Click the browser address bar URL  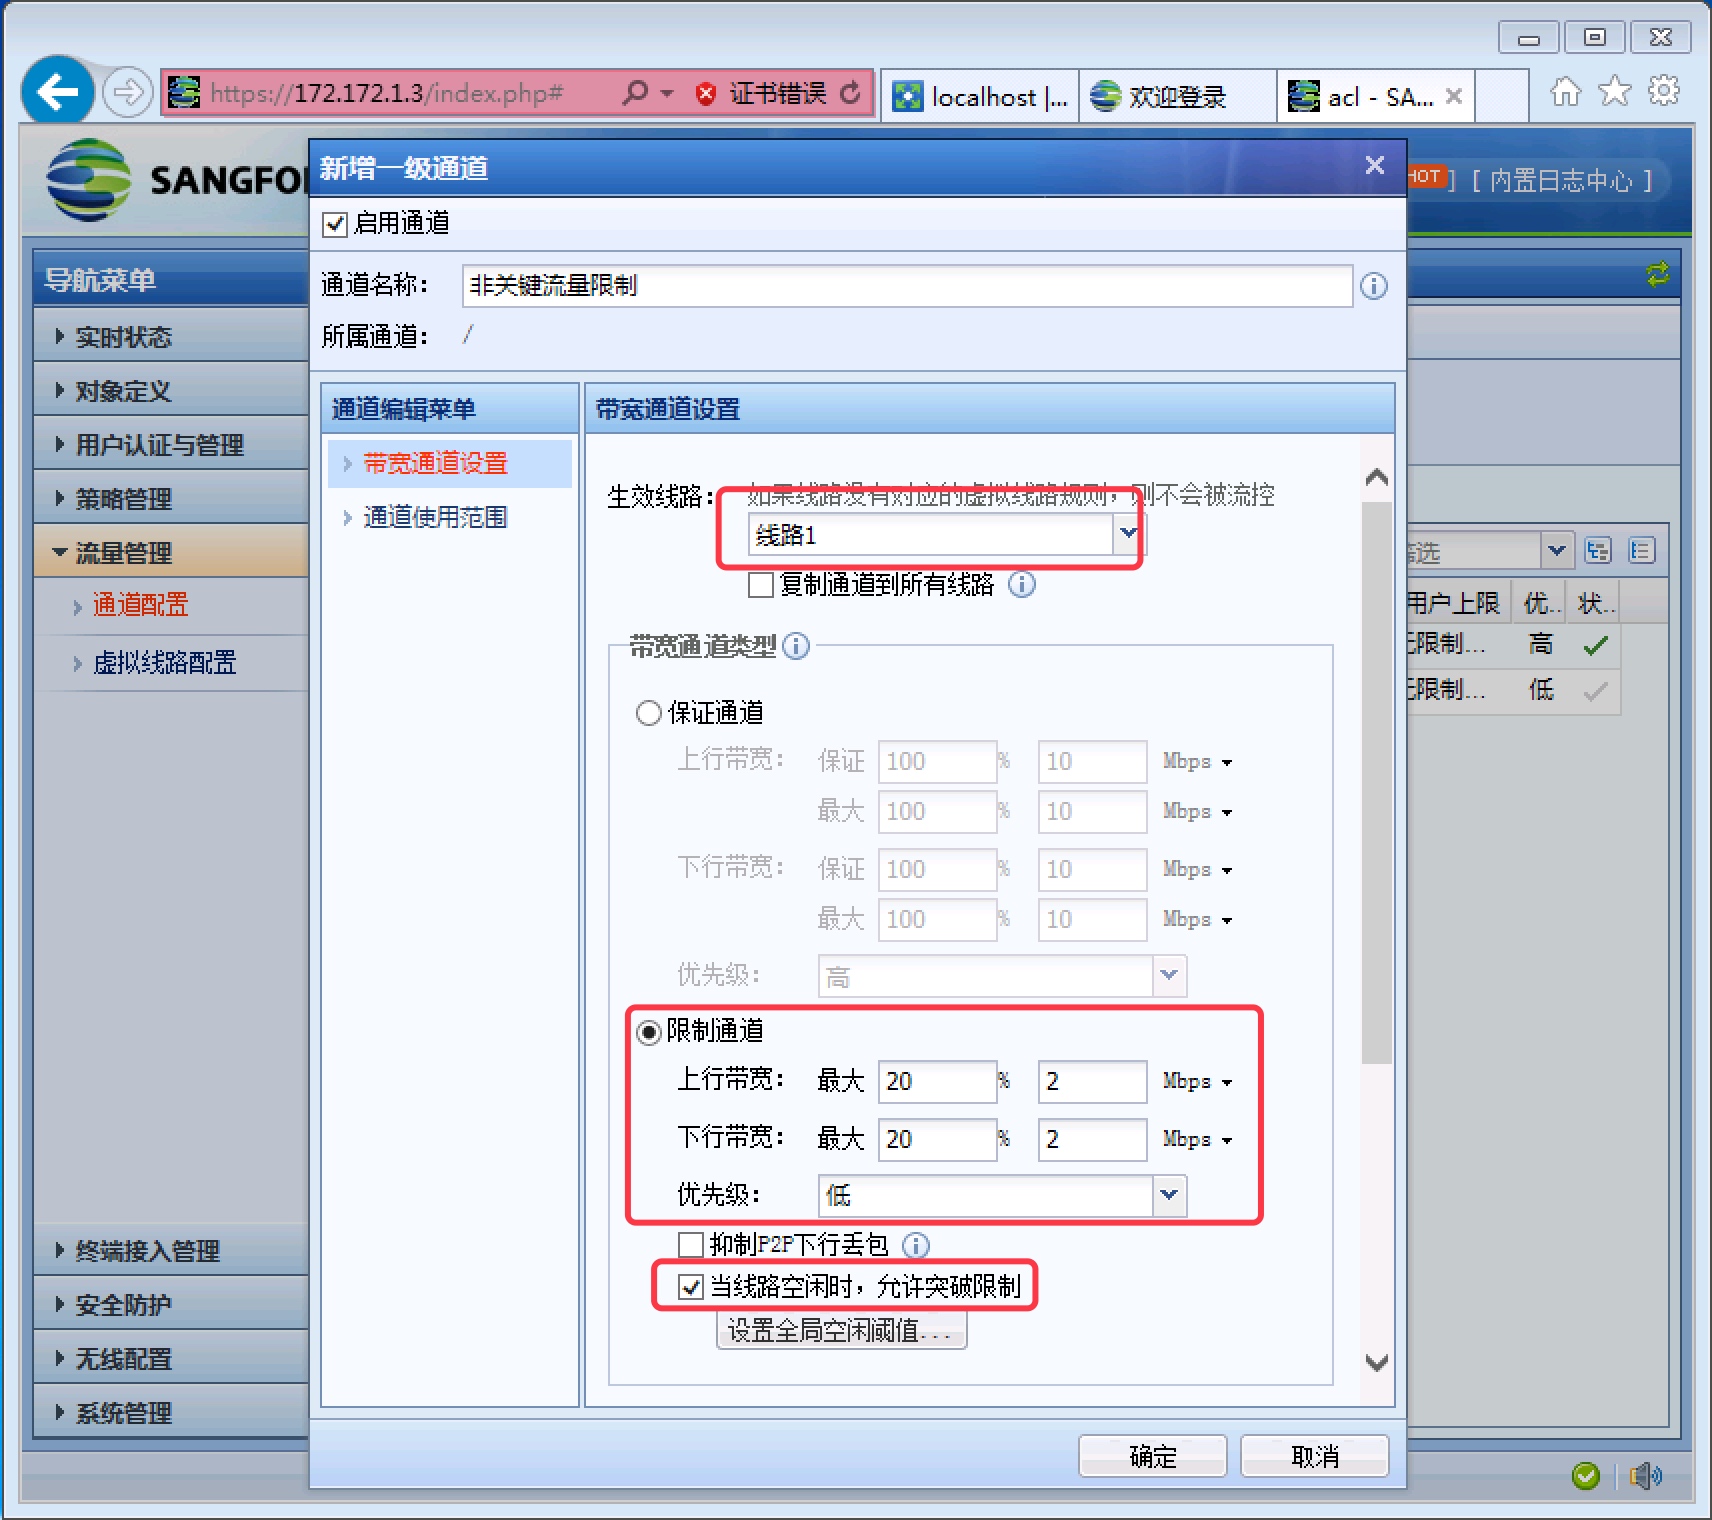[x=387, y=93]
